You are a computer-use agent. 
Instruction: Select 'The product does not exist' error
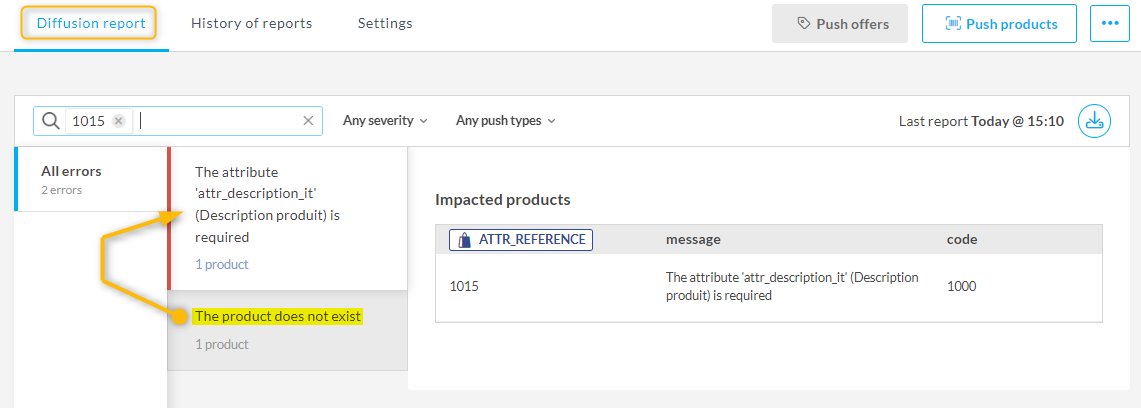point(278,317)
